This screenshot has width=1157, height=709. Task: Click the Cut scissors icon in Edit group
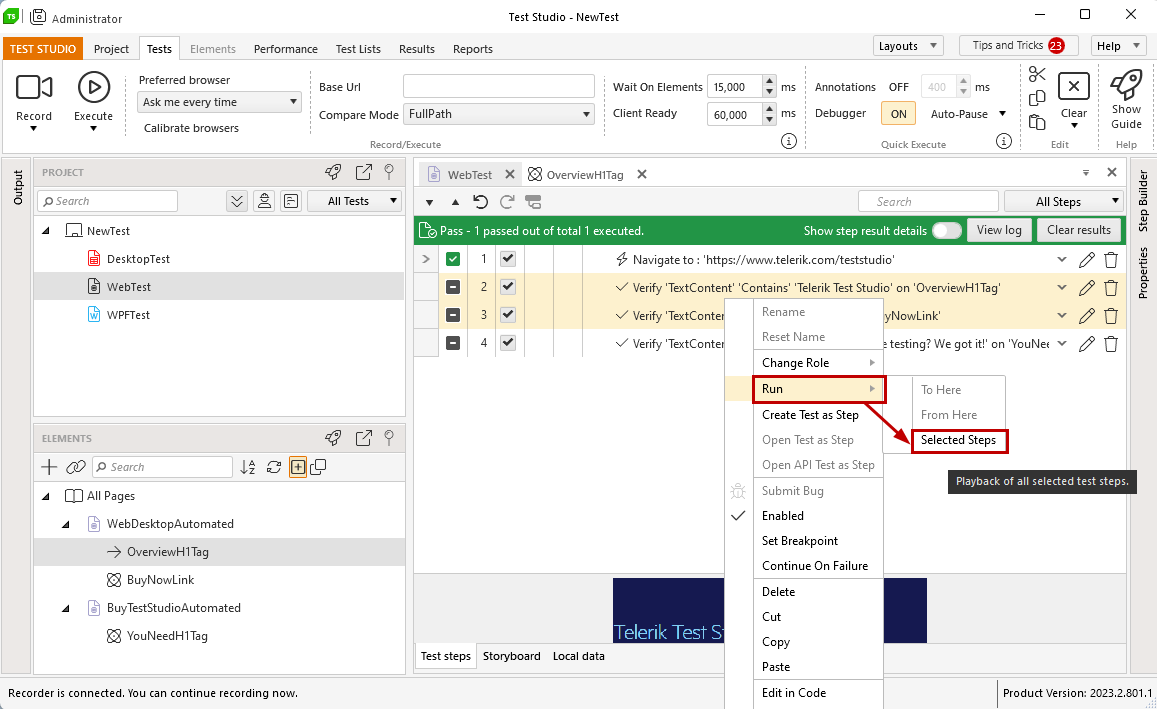pyautogui.click(x=1037, y=74)
